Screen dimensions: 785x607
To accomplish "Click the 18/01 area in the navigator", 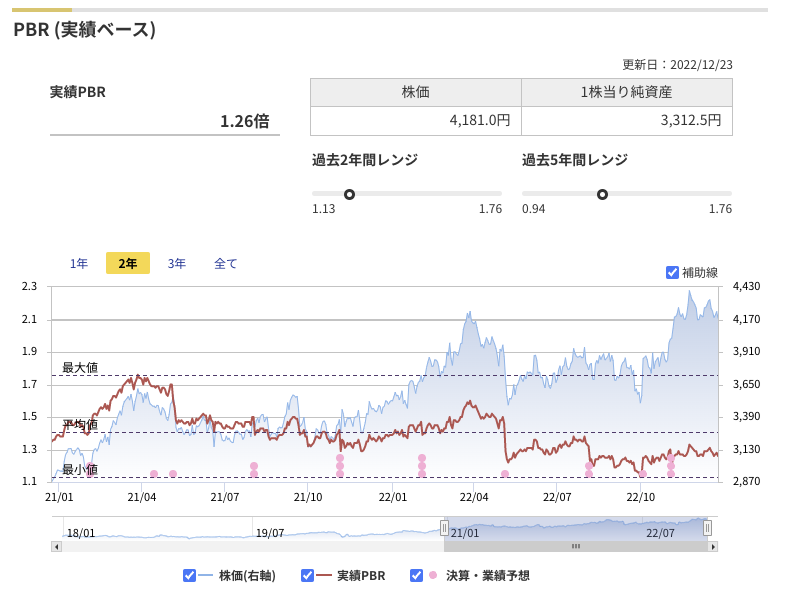I will pyautogui.click(x=81, y=533).
